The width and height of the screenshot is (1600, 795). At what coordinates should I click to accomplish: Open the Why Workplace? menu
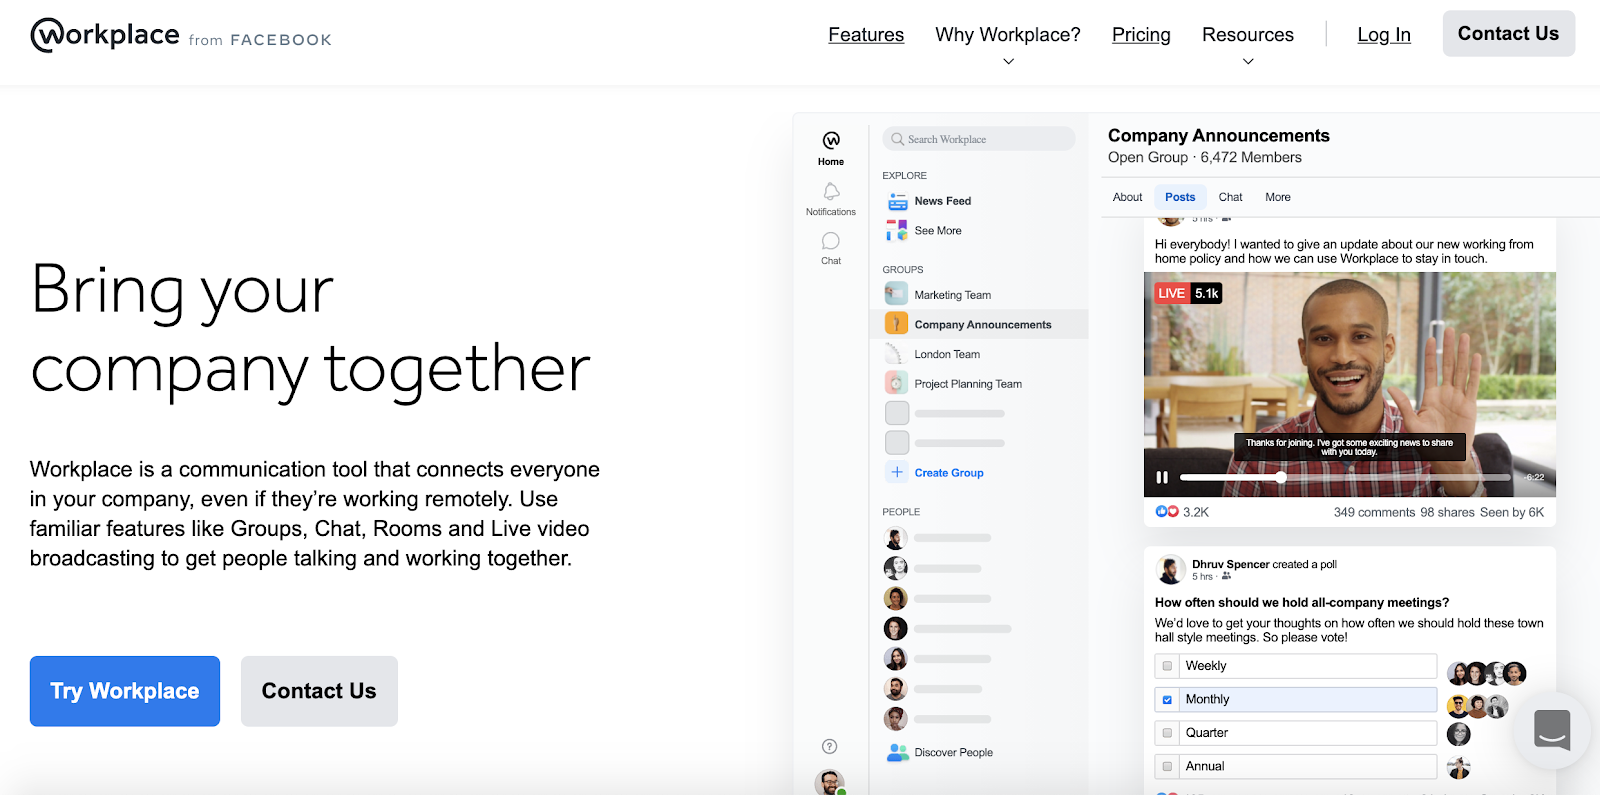(1008, 35)
